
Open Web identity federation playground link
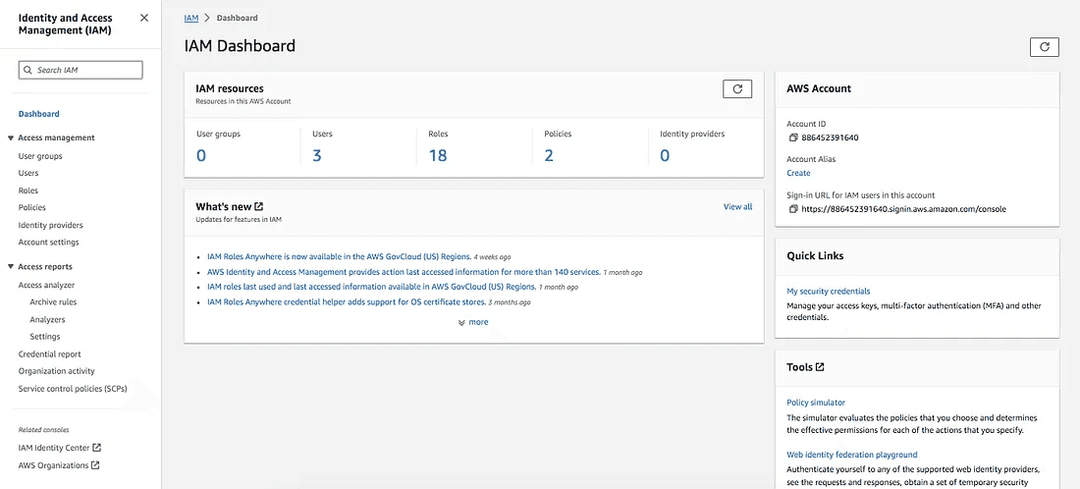click(x=852, y=455)
